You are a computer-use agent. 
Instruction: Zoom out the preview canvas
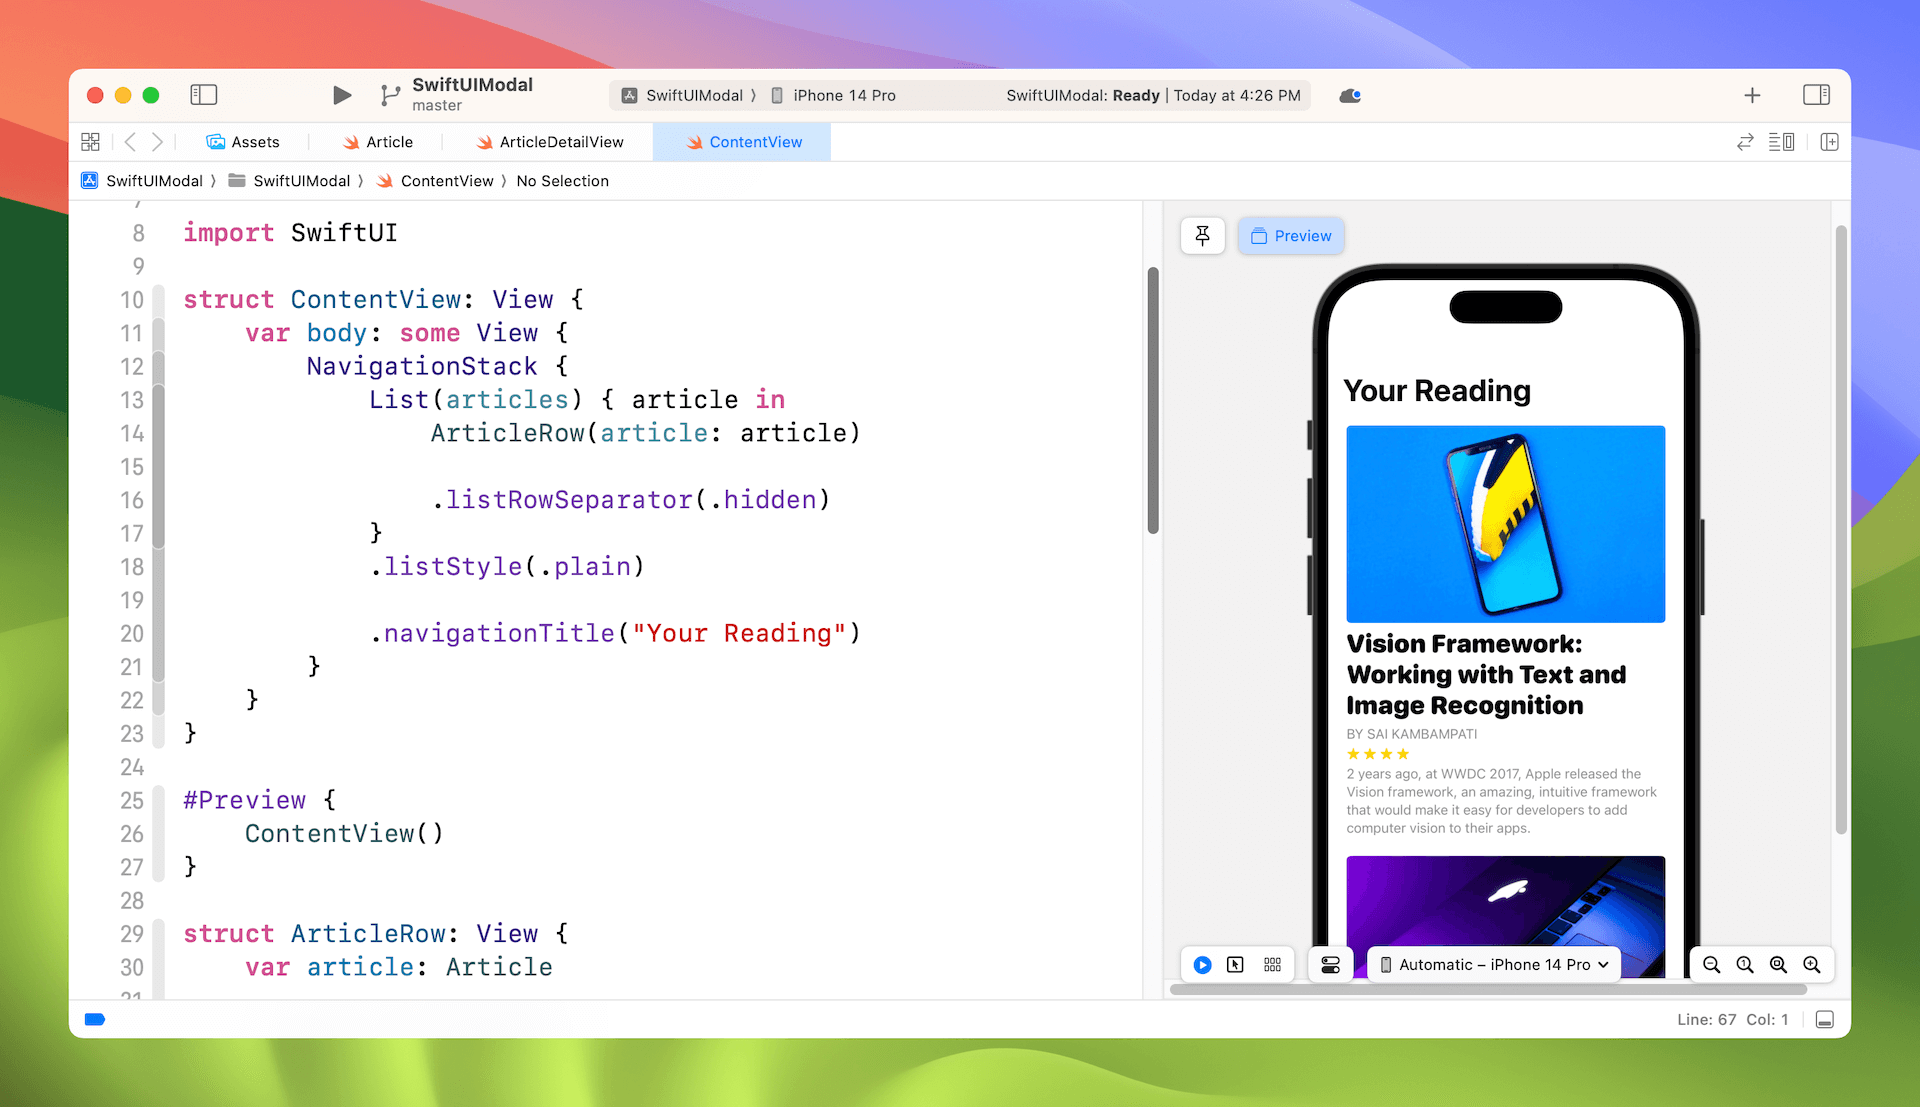[x=1711, y=965]
